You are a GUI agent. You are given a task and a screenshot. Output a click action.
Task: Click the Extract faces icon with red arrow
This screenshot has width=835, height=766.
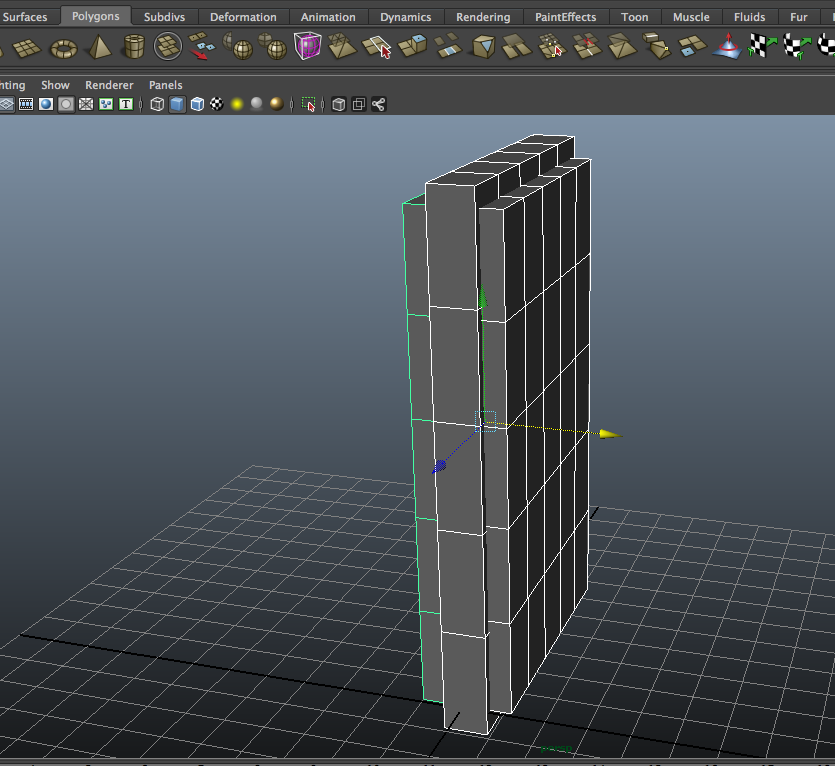pos(202,46)
